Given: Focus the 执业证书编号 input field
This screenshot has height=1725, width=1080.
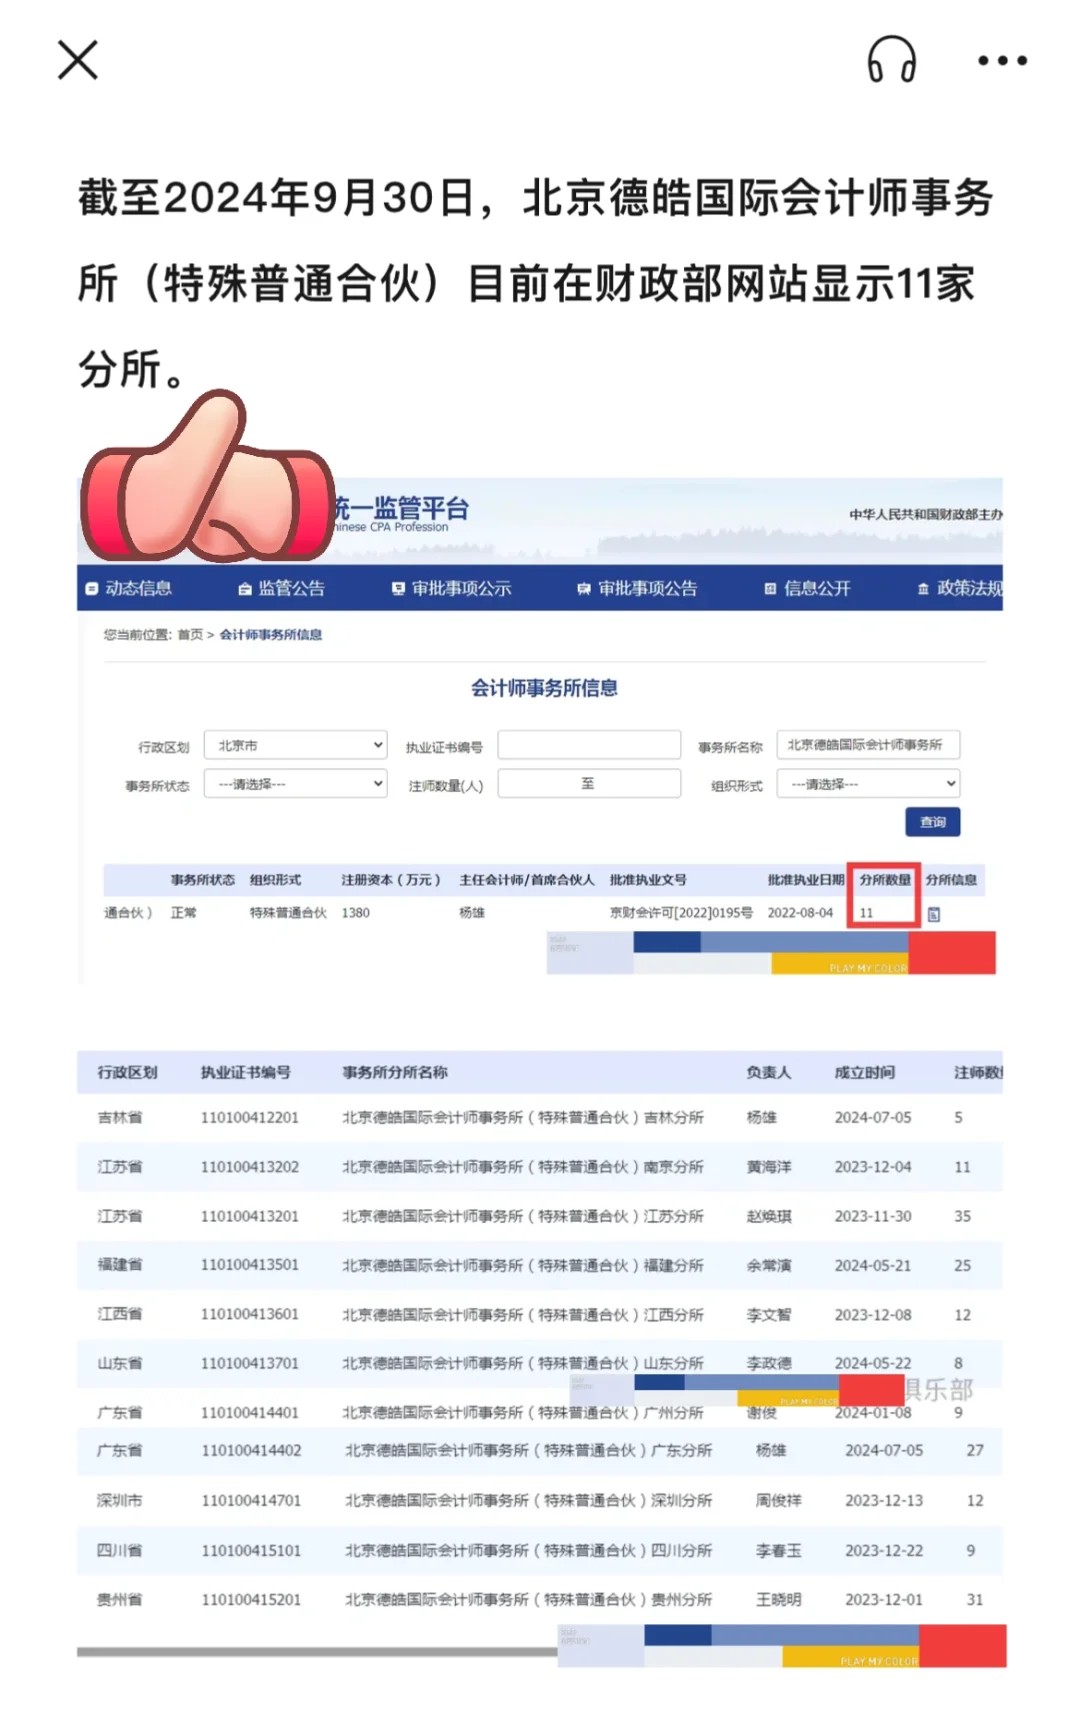Looking at the screenshot, I should 589,745.
